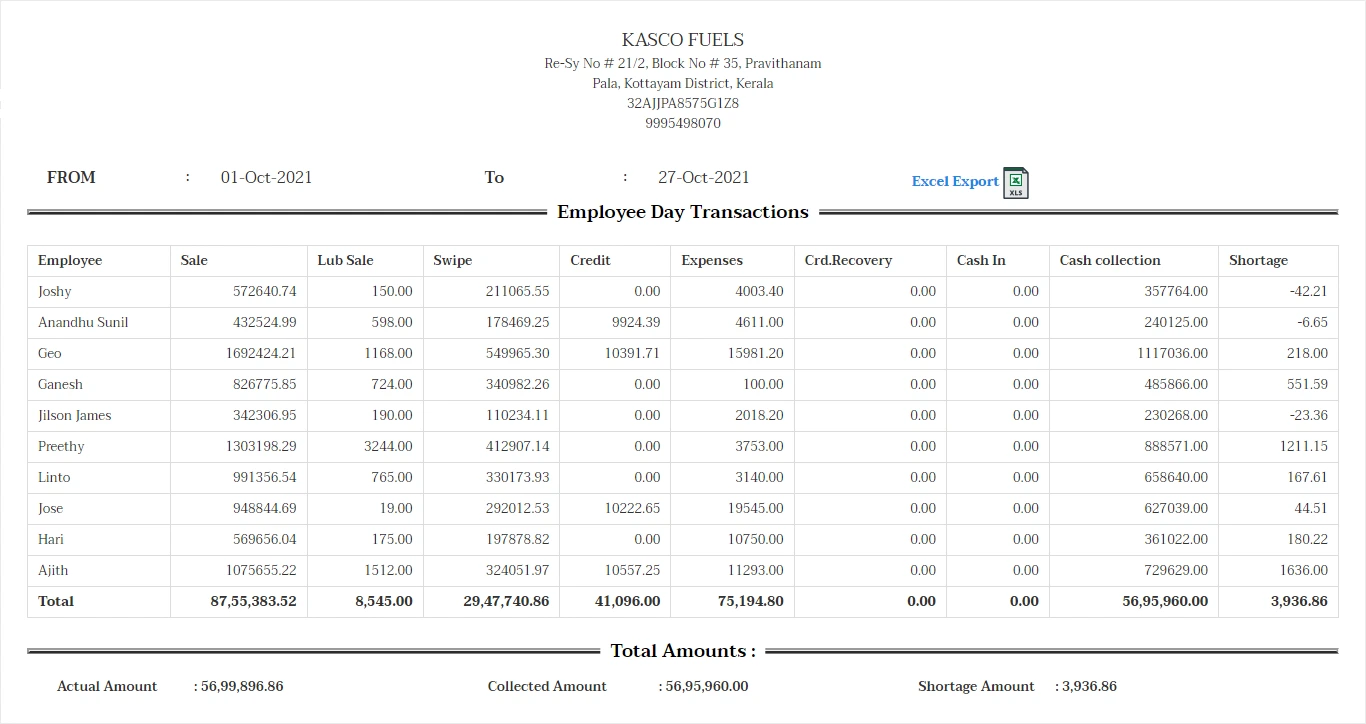
Task: Click the Employee Day Transactions heading
Action: pyautogui.click(x=683, y=212)
